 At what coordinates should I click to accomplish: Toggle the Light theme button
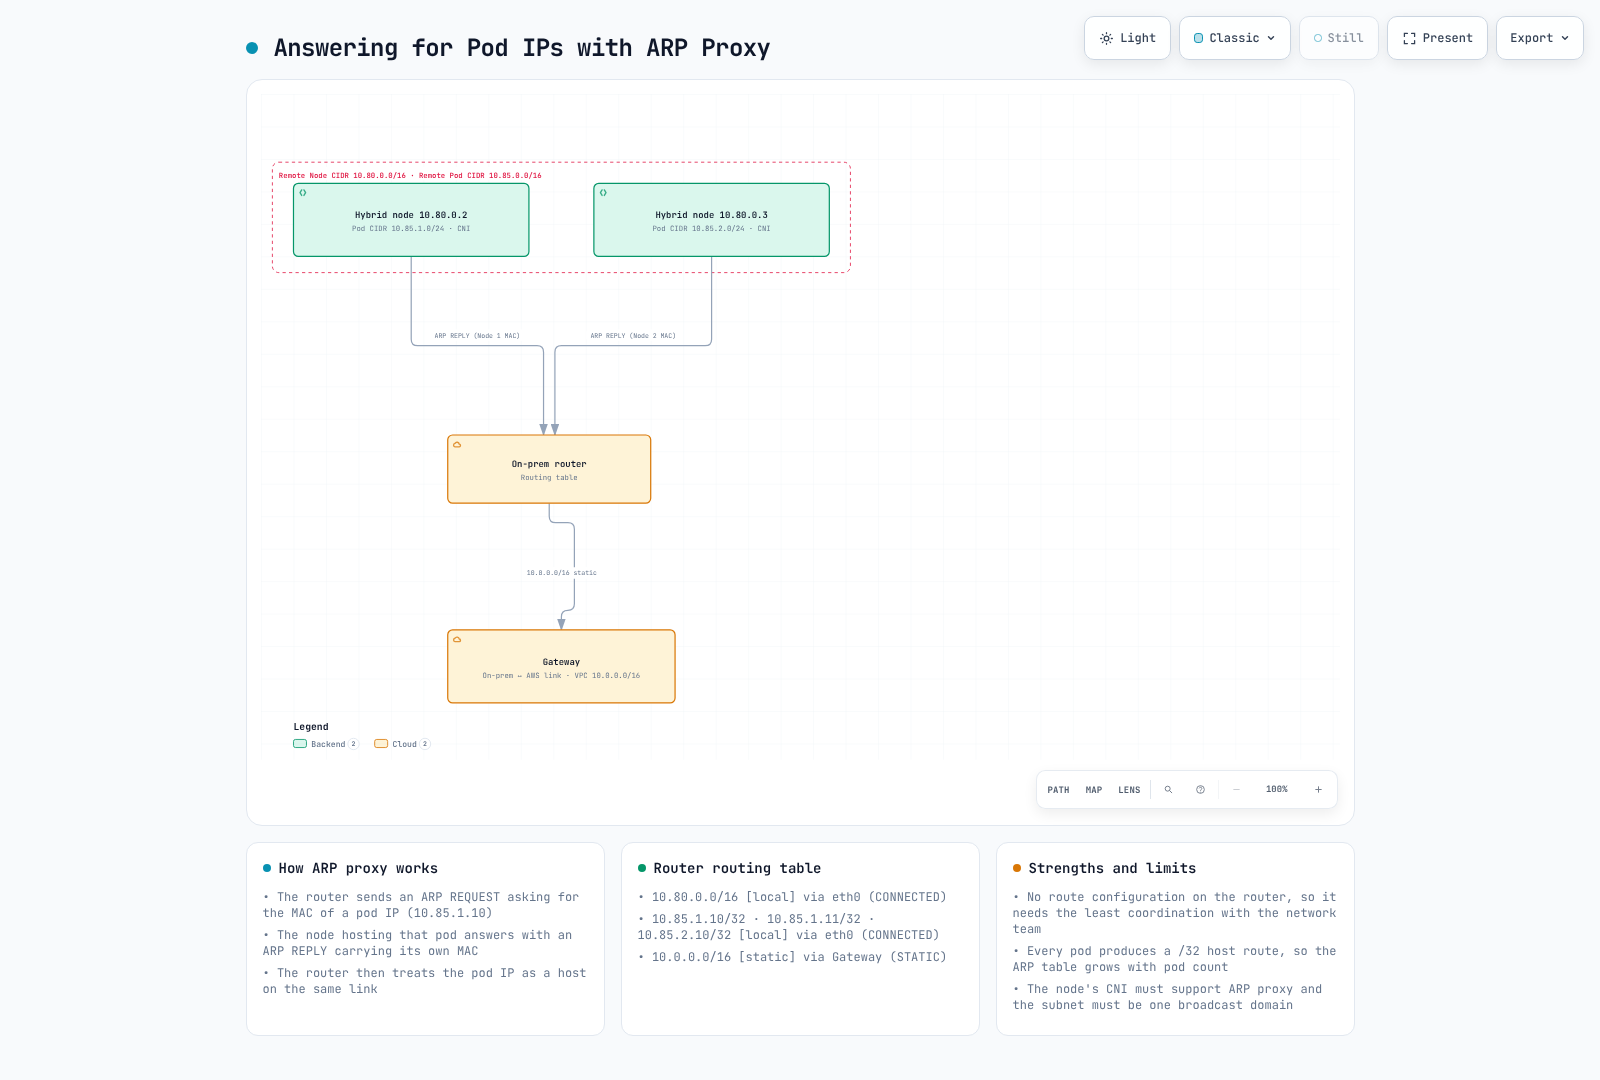click(x=1127, y=38)
